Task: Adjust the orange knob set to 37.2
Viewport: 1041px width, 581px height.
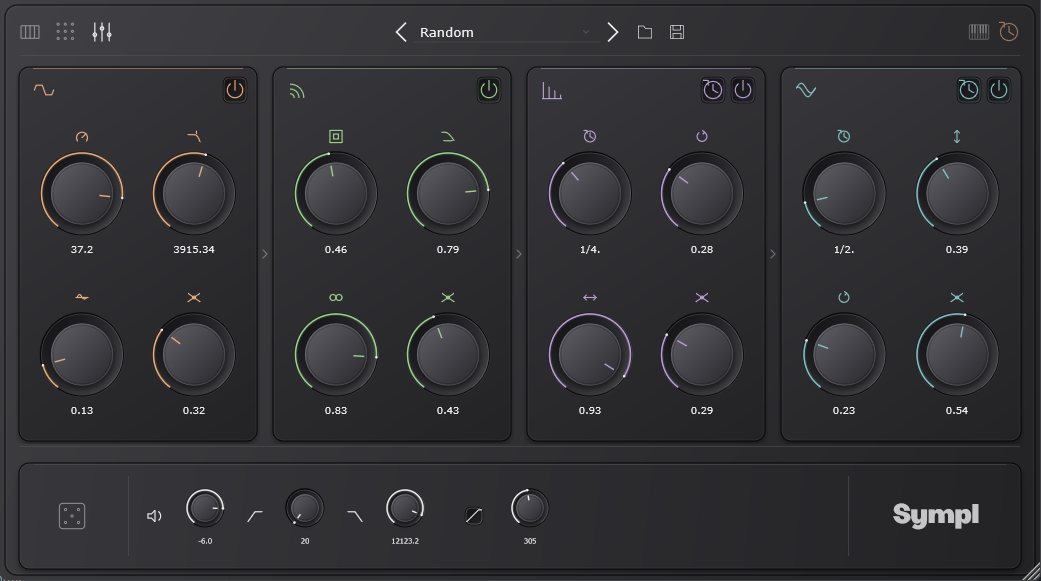Action: pyautogui.click(x=82, y=194)
